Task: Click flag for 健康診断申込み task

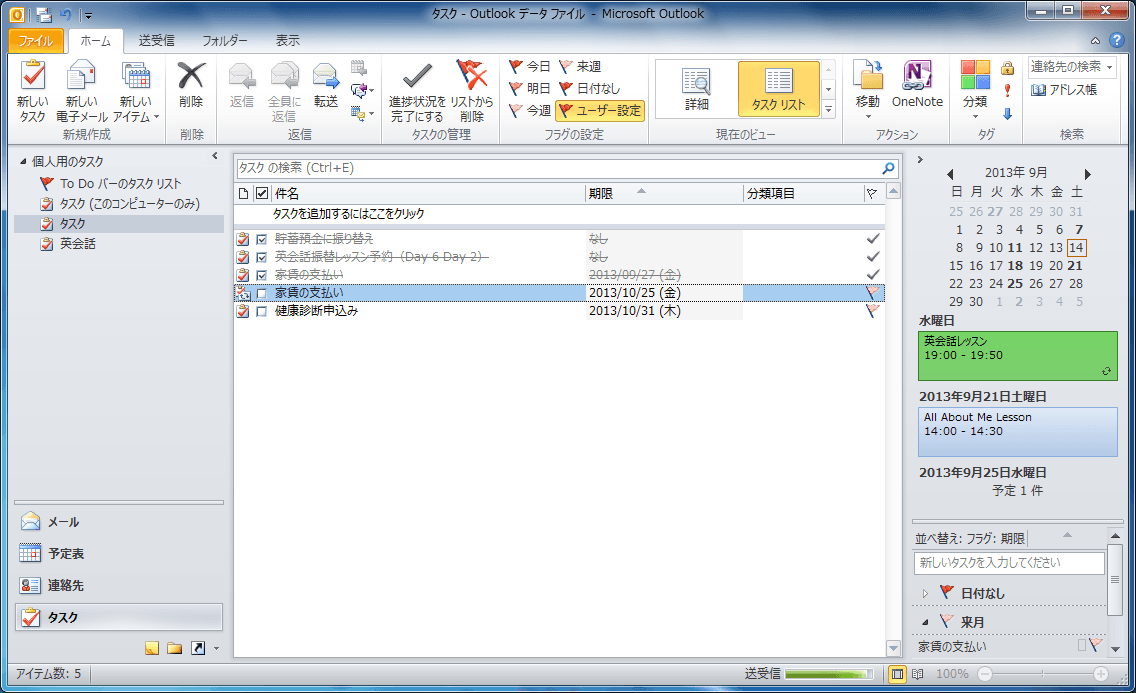Action: (873, 311)
